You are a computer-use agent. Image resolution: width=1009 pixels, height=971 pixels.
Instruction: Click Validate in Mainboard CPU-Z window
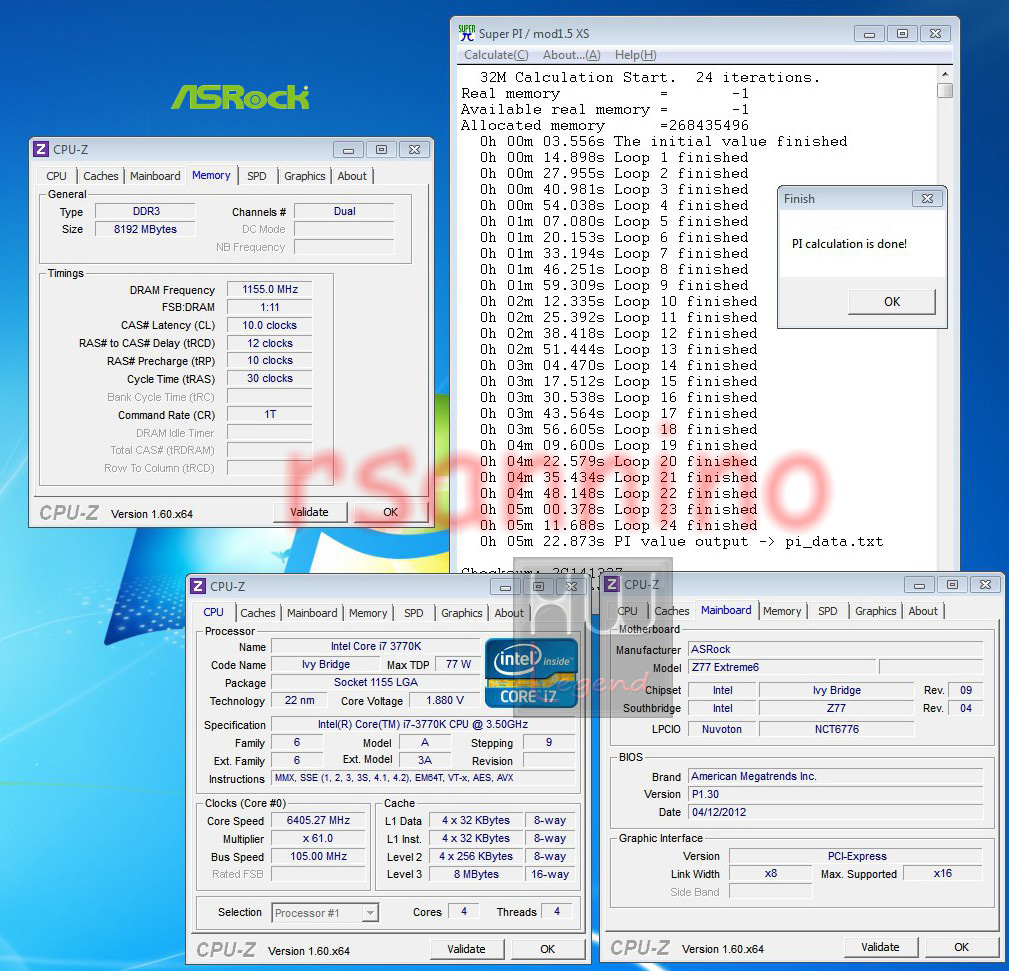880,947
